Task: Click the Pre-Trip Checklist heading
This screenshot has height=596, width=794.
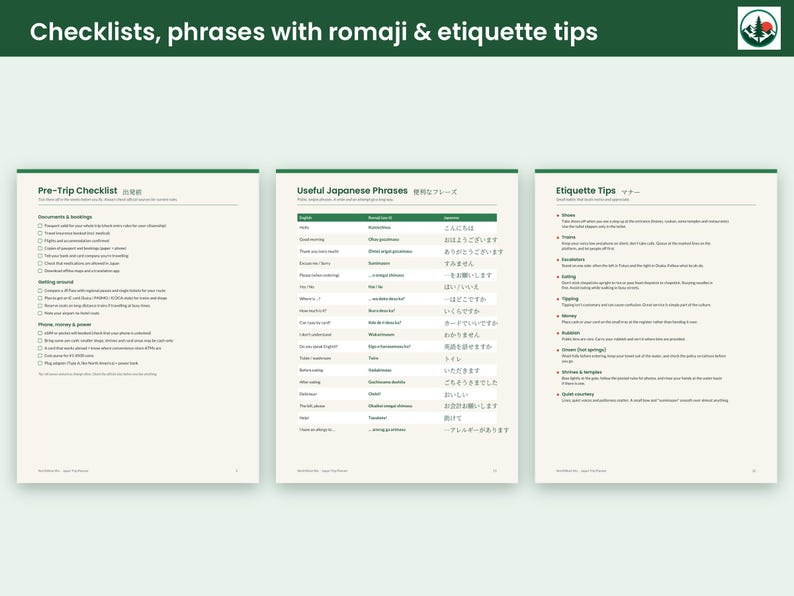Action: click(x=77, y=191)
